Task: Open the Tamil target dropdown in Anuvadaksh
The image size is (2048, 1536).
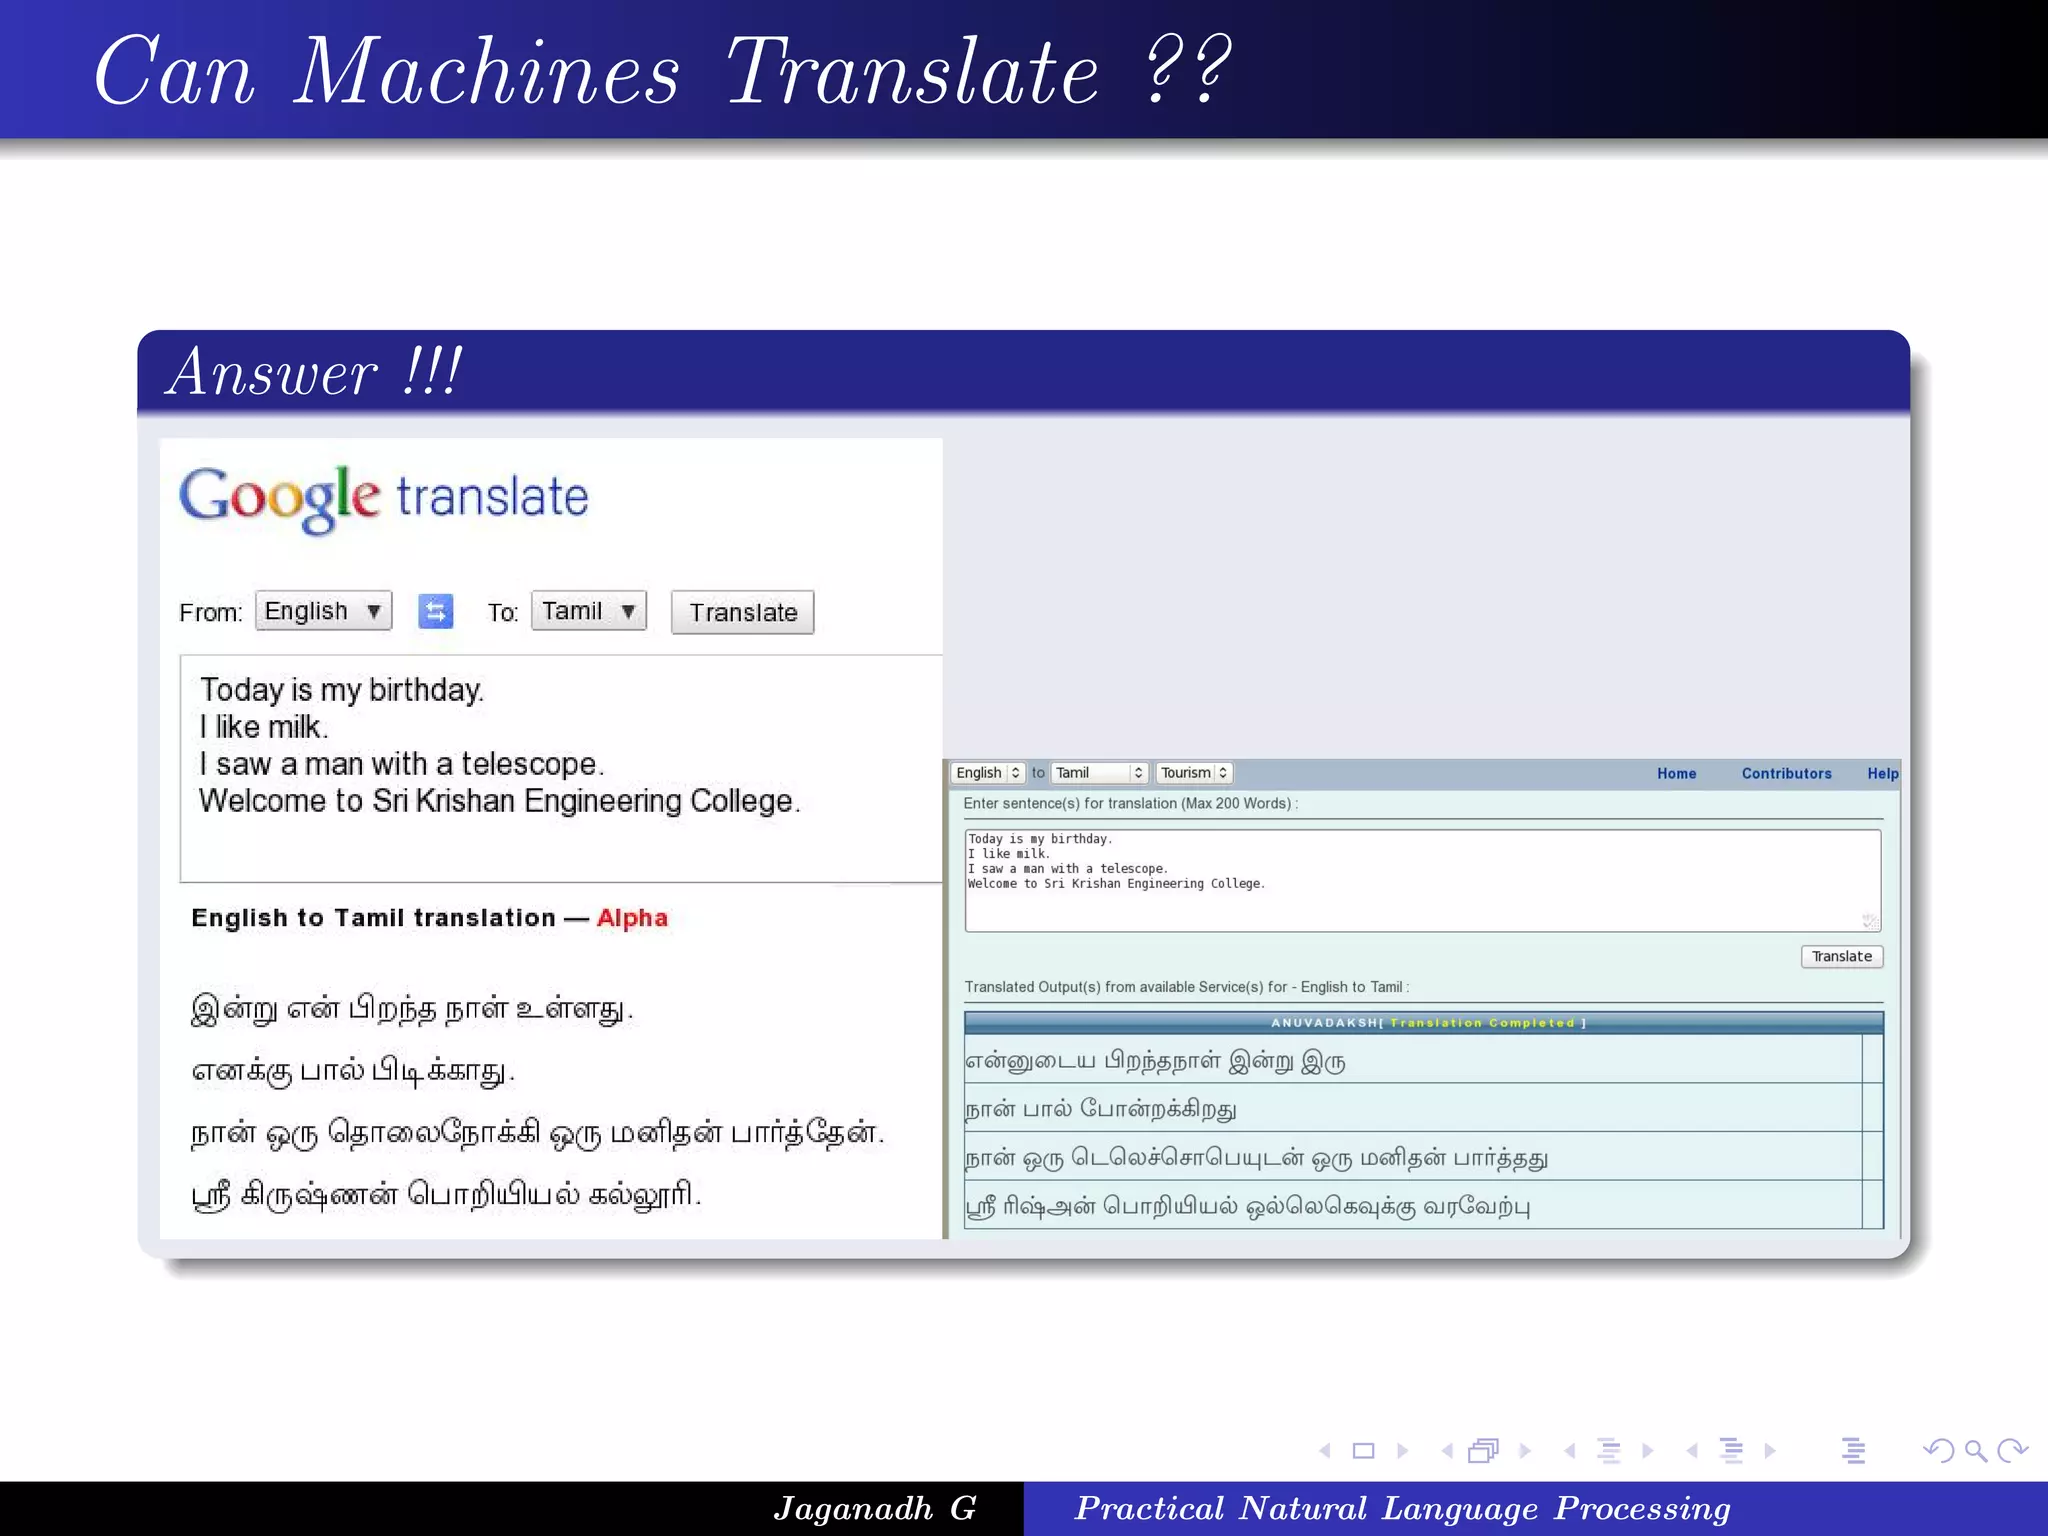Action: pyautogui.click(x=1099, y=773)
